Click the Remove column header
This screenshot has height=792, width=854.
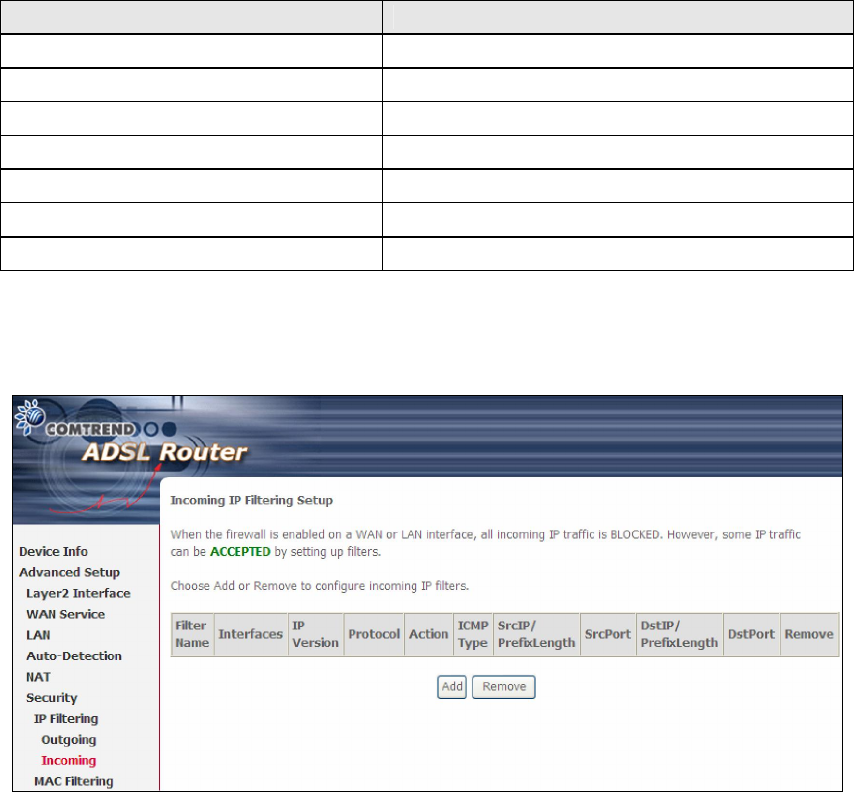(x=809, y=634)
